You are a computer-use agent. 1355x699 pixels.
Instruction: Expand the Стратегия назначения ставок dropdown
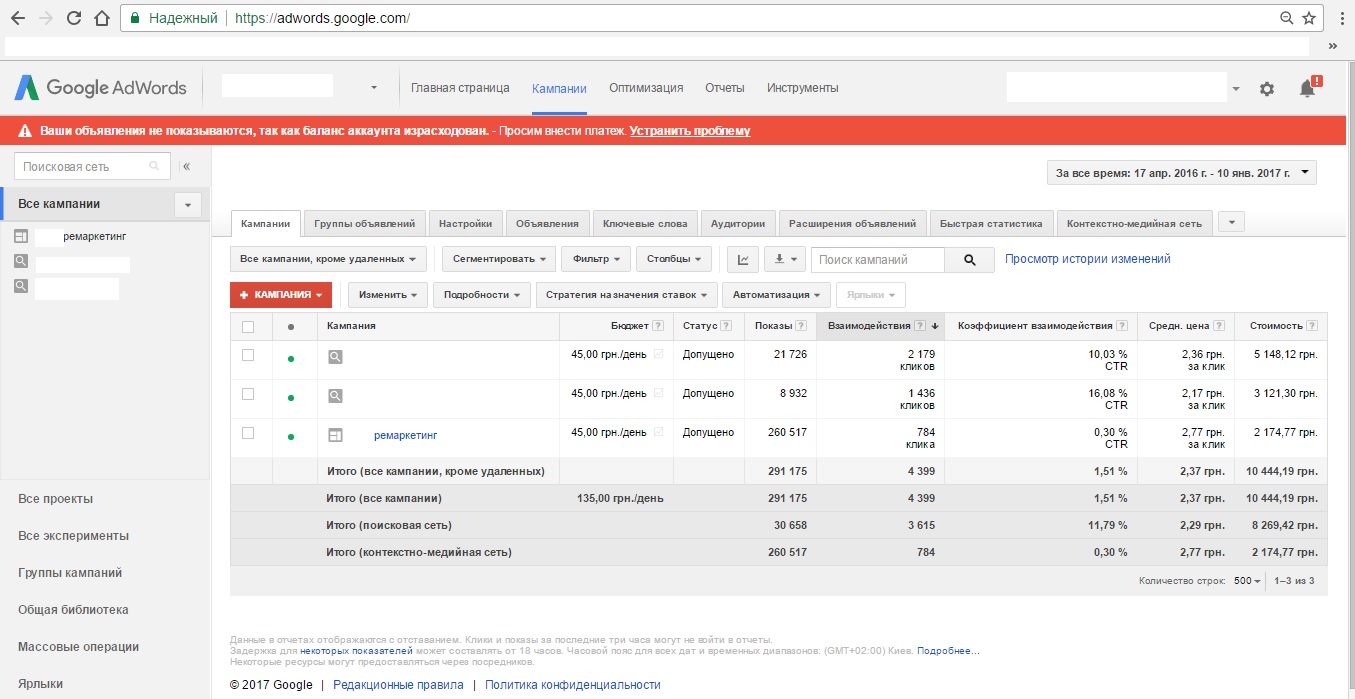(627, 295)
